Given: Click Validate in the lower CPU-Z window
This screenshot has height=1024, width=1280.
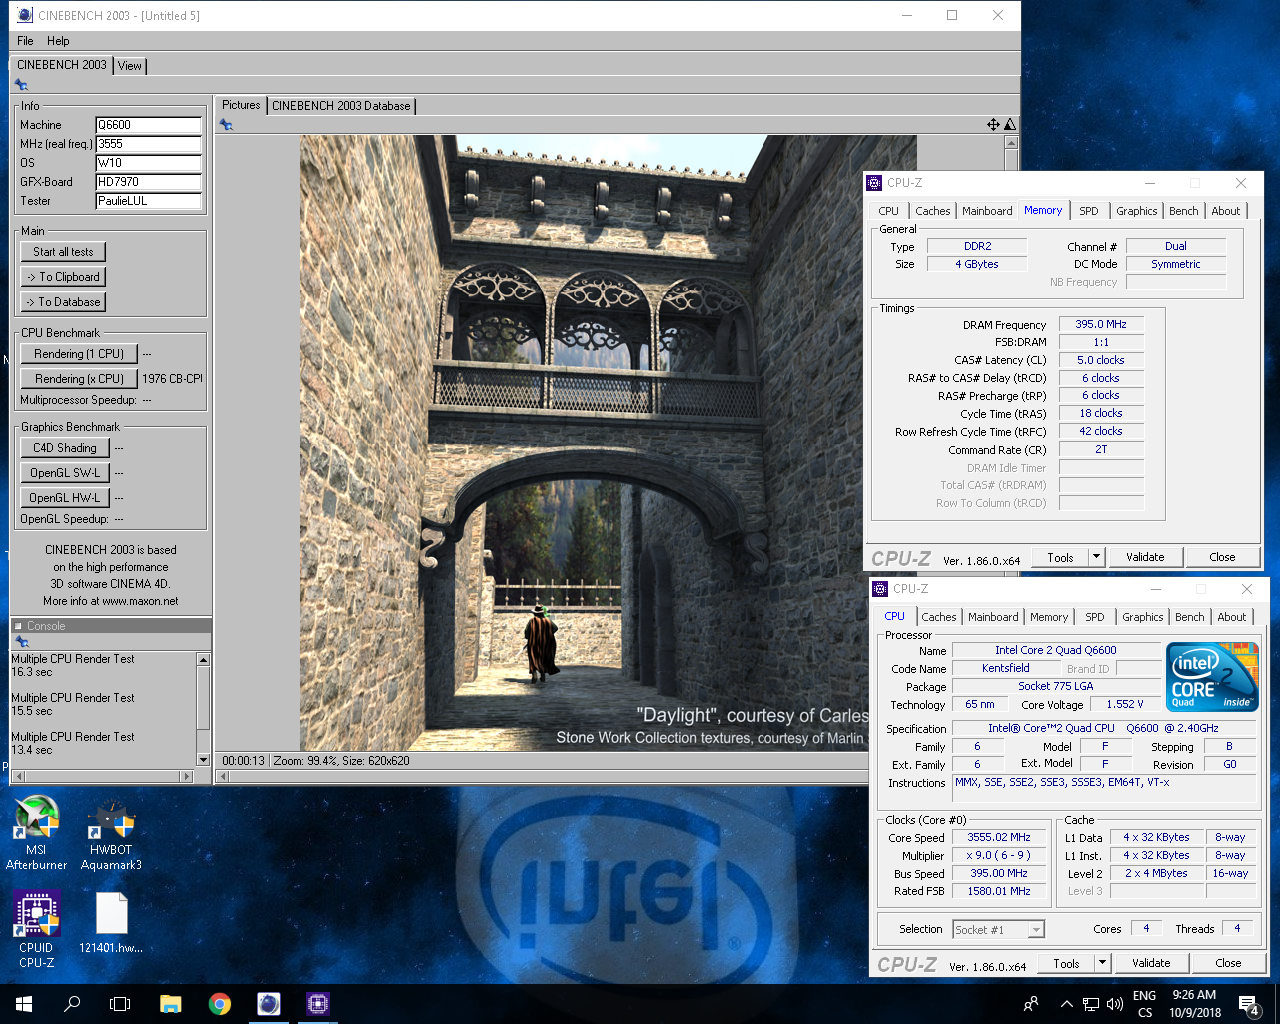Looking at the screenshot, I should (1151, 963).
